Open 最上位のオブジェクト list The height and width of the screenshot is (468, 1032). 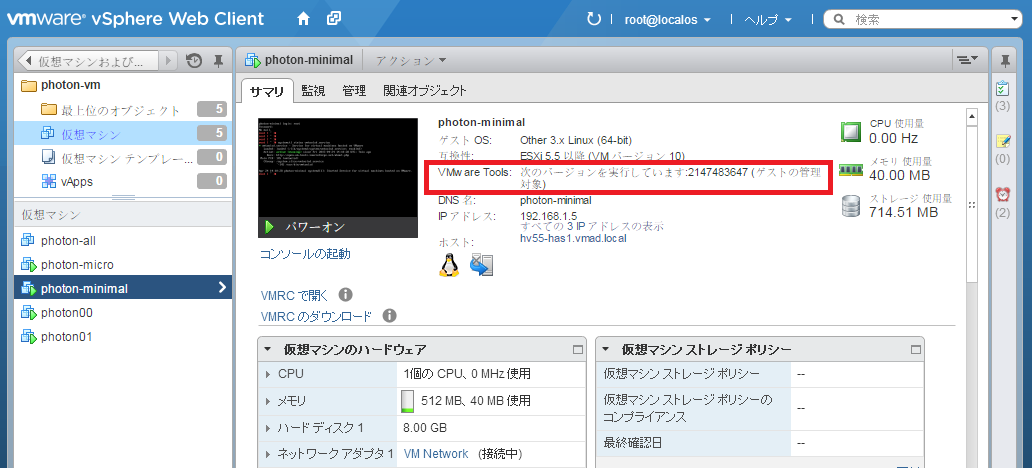(x=120, y=110)
